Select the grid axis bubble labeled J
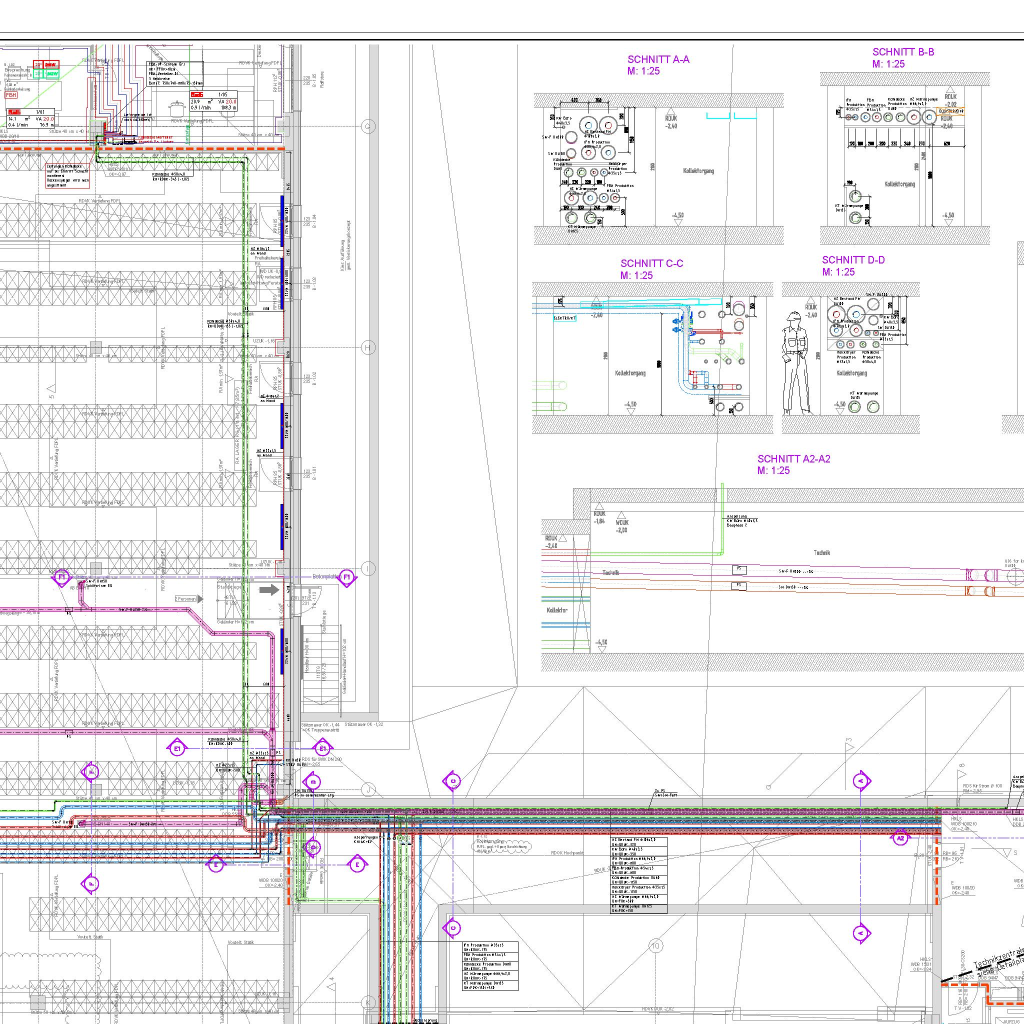 (x=367, y=789)
